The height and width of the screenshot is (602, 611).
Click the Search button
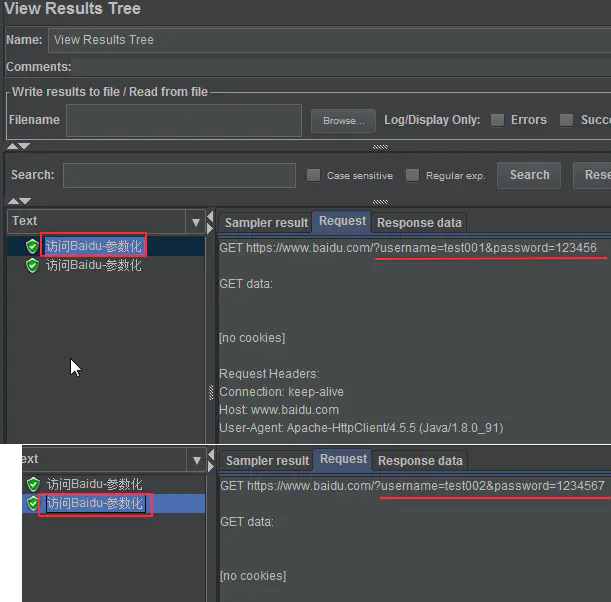coord(529,175)
